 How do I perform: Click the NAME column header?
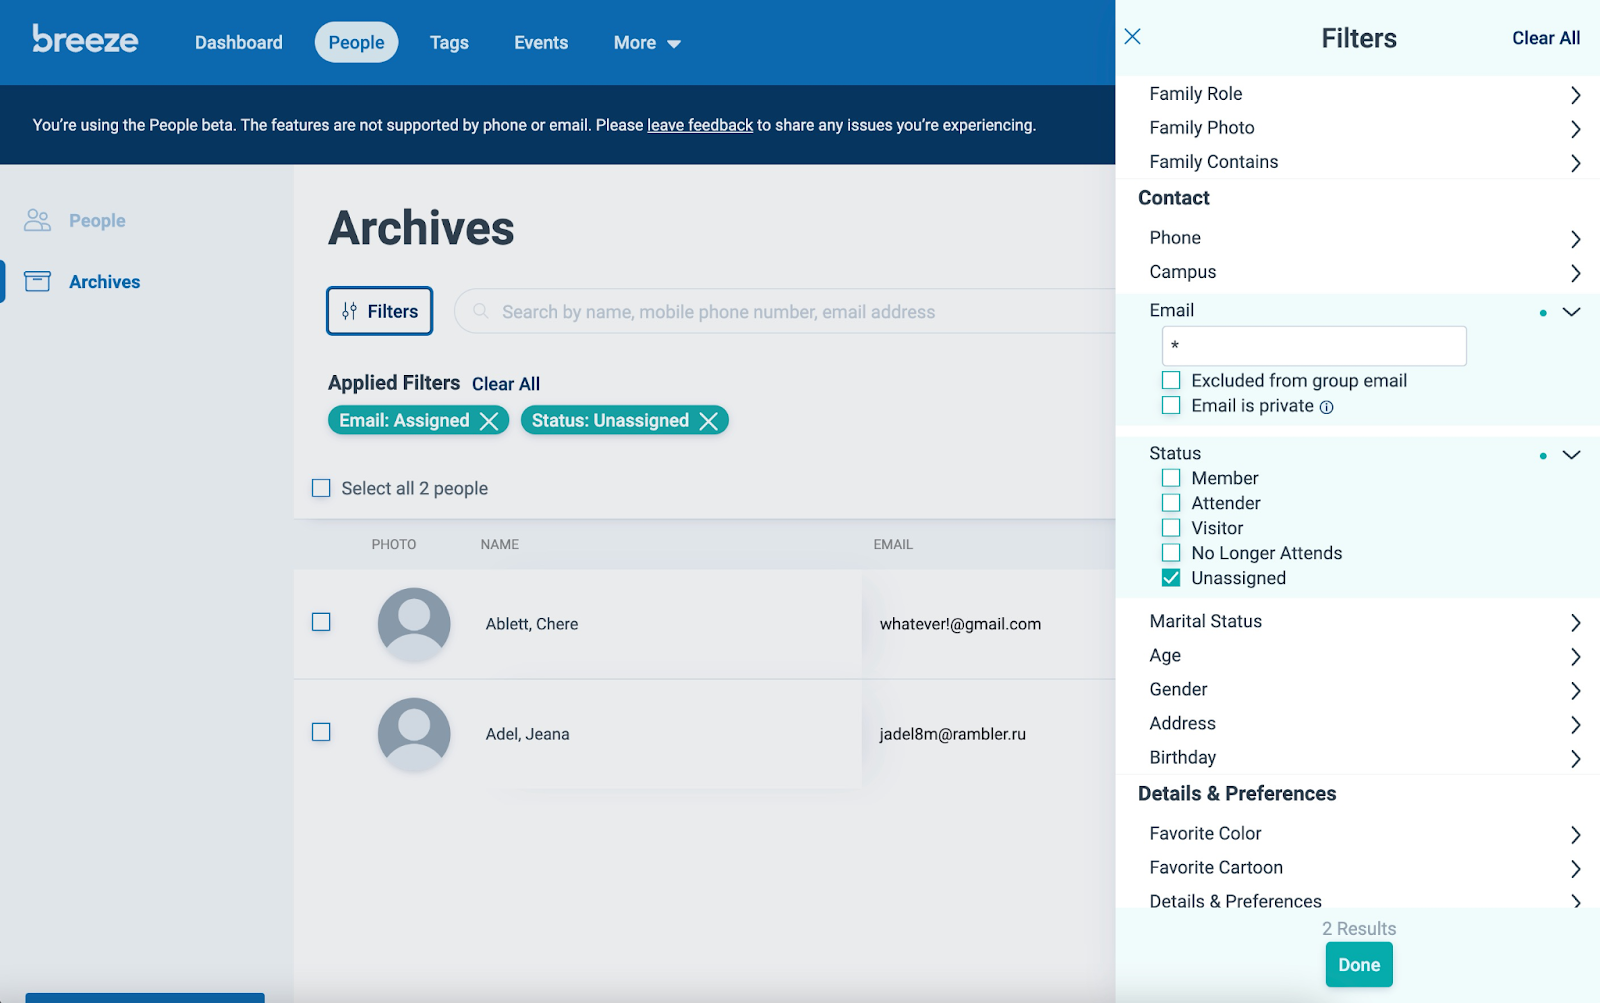click(x=500, y=545)
